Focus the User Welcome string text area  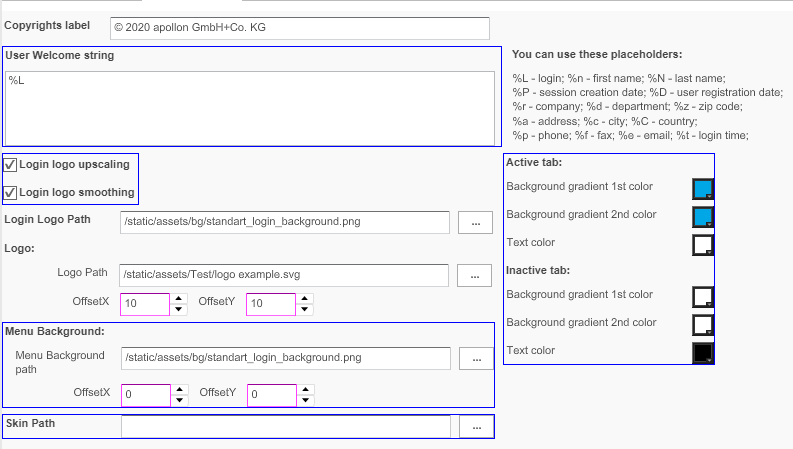pyautogui.click(x=250, y=108)
